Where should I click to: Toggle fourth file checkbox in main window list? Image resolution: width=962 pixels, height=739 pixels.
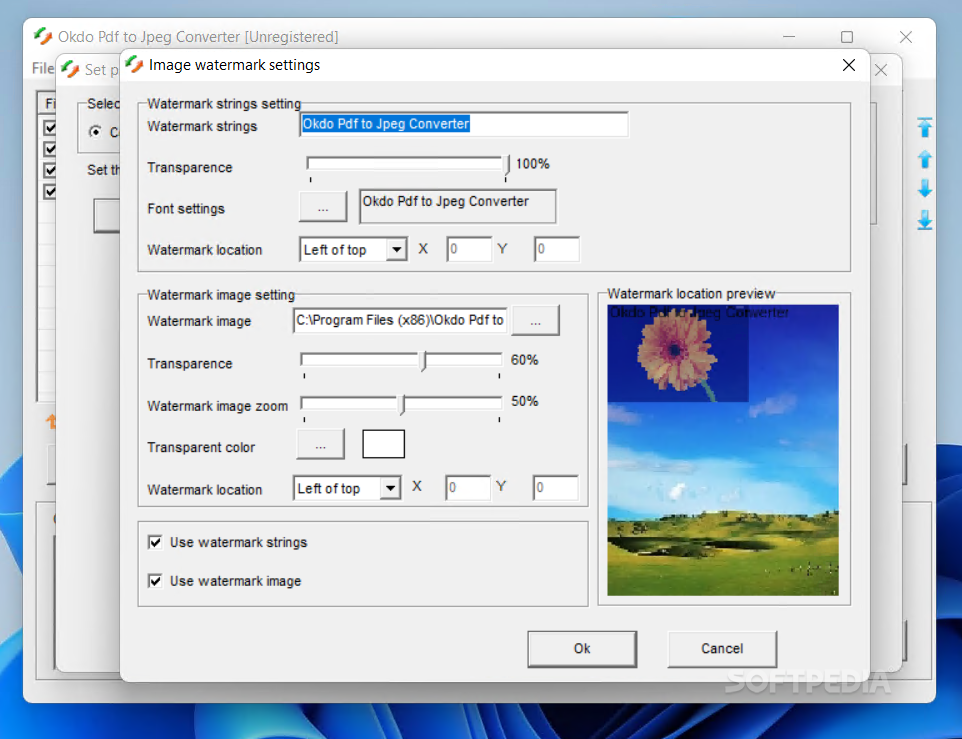[x=50, y=192]
